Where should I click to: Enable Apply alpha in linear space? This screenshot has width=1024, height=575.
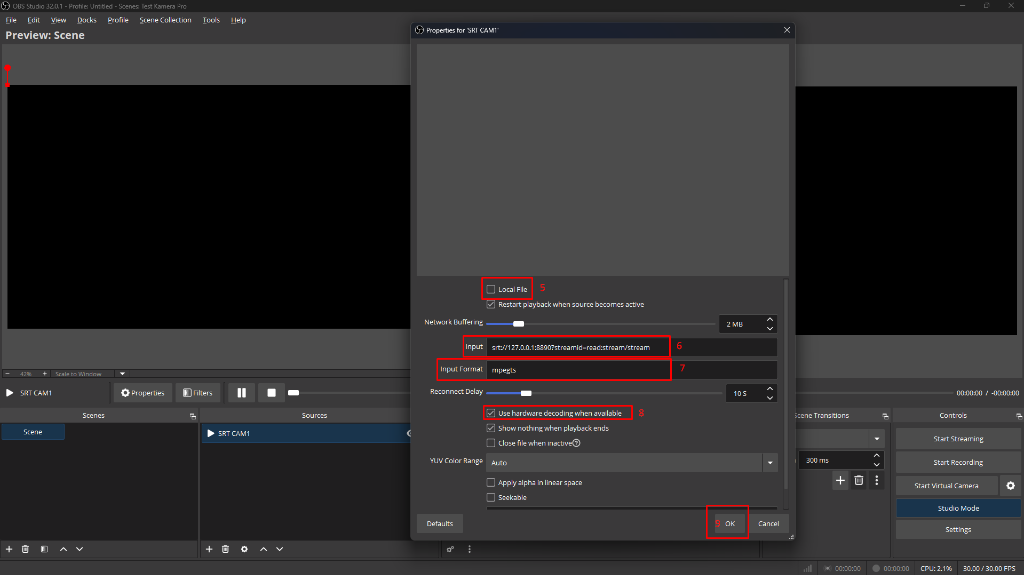tap(491, 482)
